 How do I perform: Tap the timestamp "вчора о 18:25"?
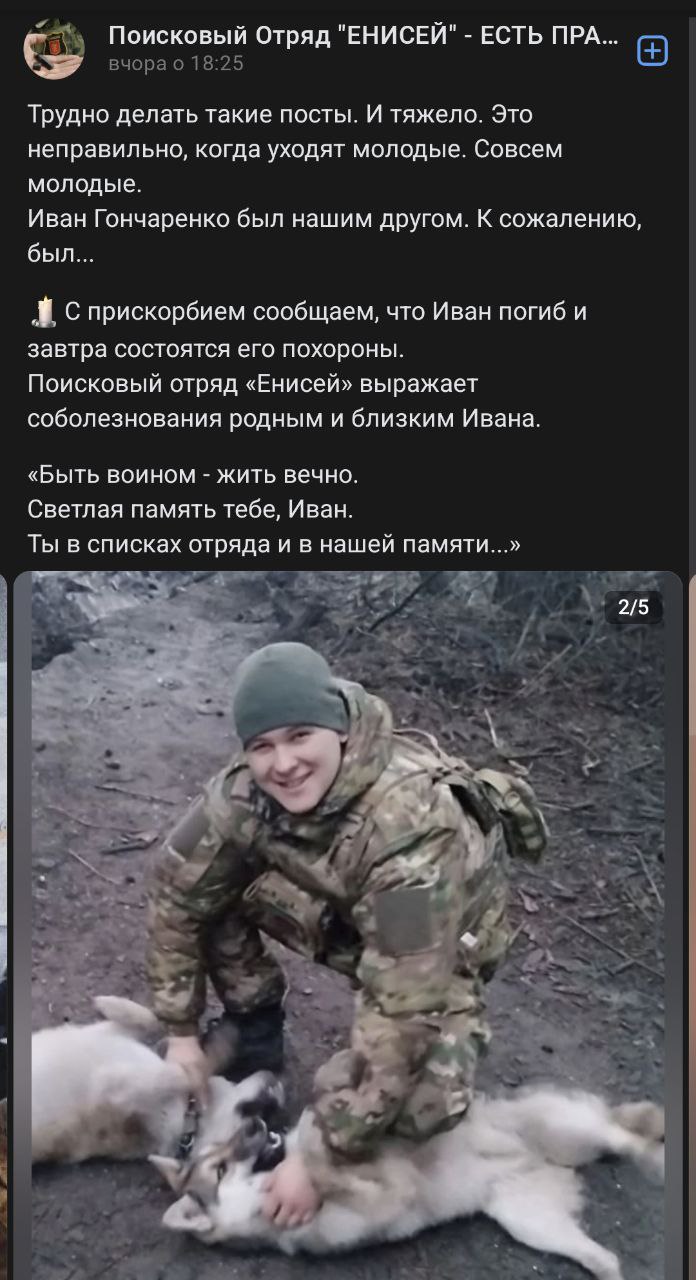(x=175, y=64)
